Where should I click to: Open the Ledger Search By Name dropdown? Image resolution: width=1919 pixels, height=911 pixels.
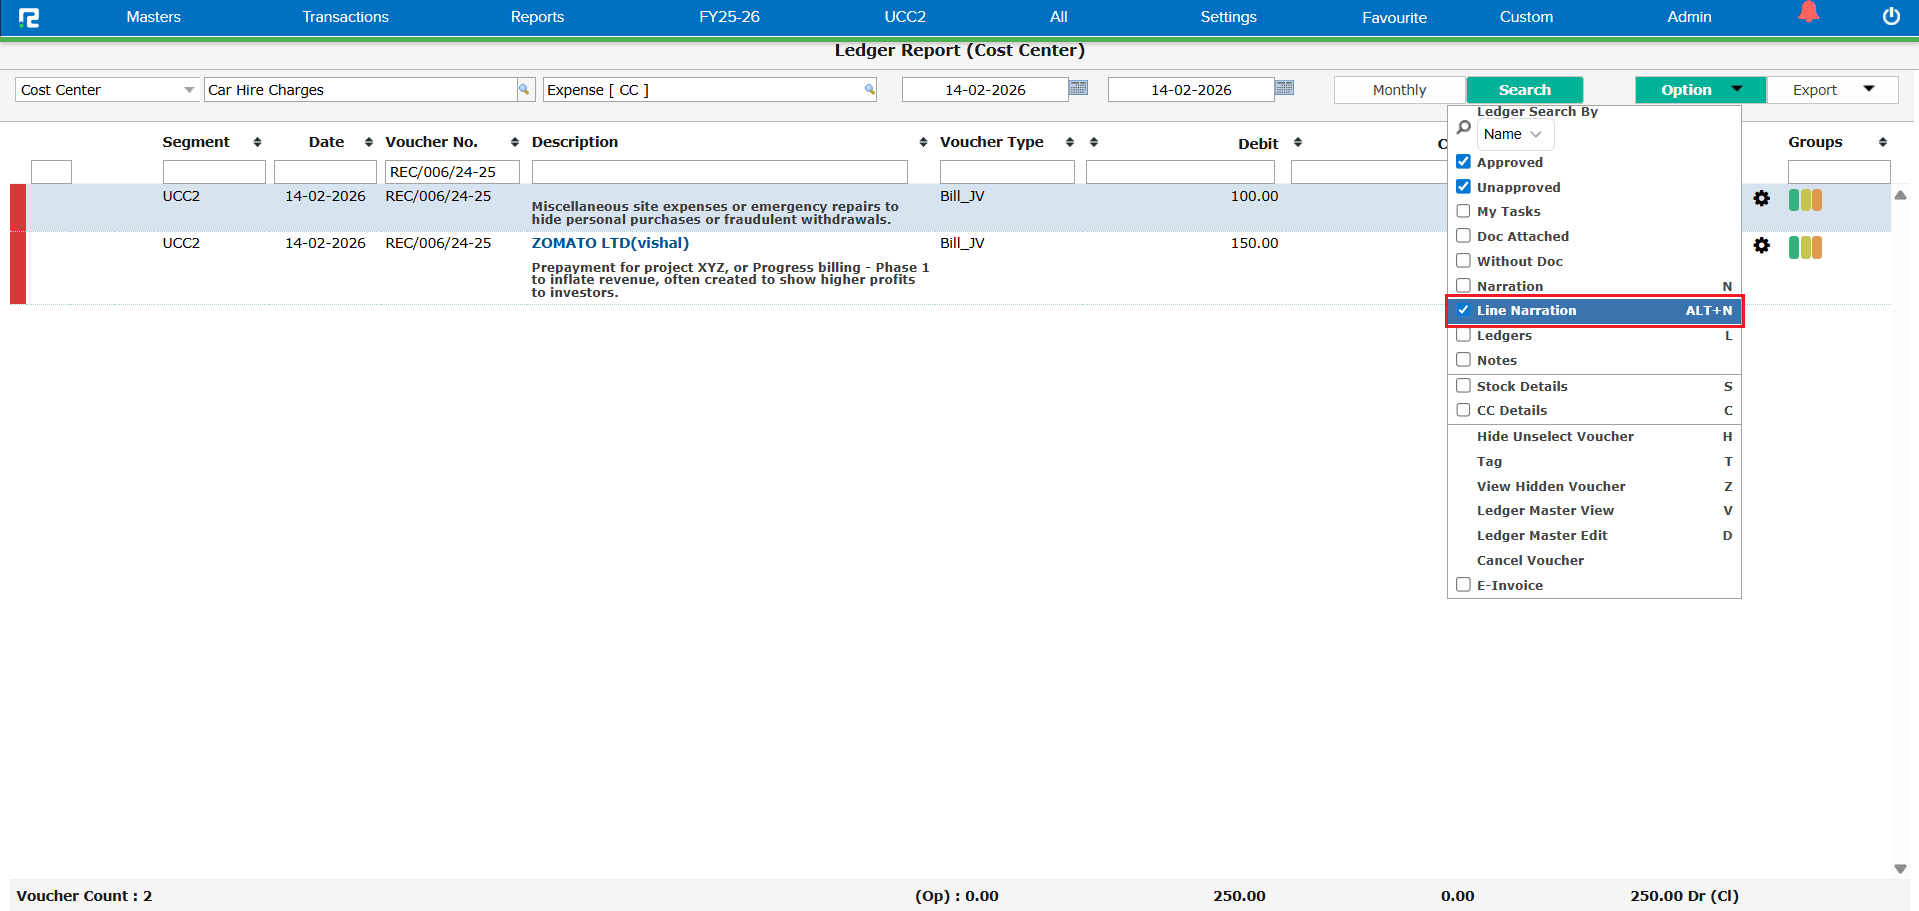(x=1514, y=134)
